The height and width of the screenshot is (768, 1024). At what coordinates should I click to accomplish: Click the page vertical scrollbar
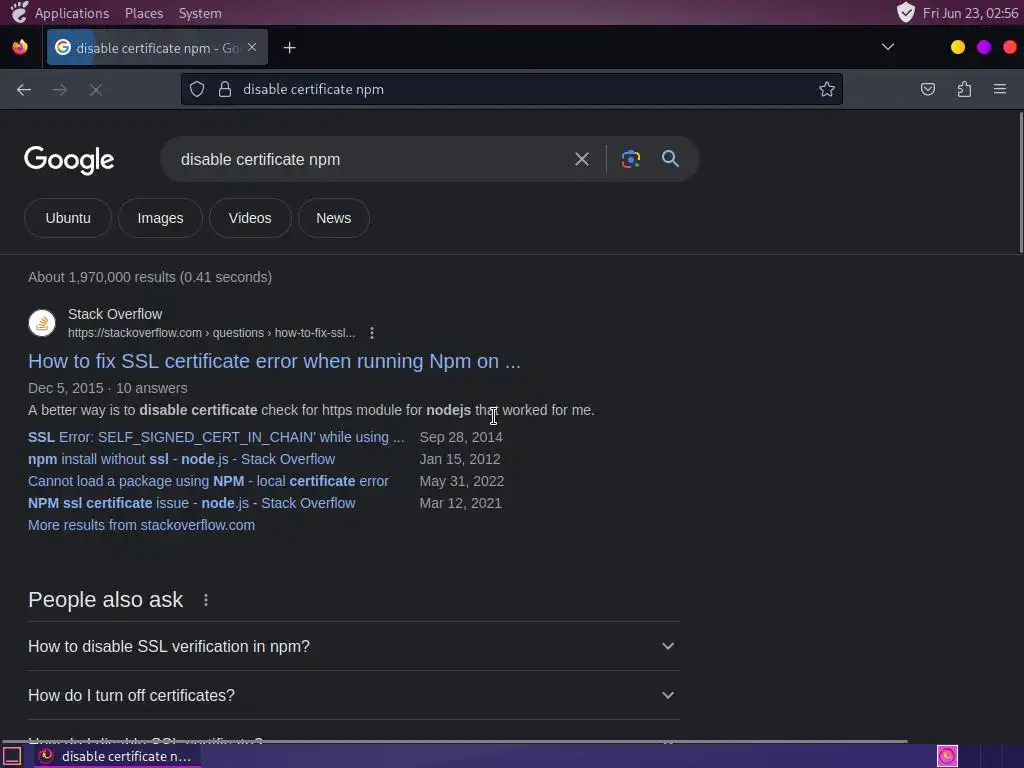pos(1021,183)
